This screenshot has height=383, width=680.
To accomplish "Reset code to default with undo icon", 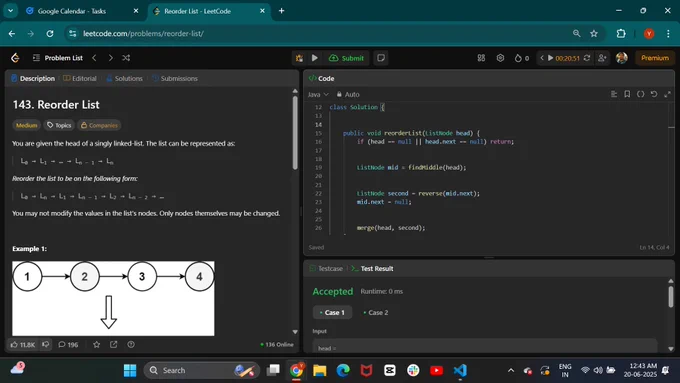I will click(654, 94).
